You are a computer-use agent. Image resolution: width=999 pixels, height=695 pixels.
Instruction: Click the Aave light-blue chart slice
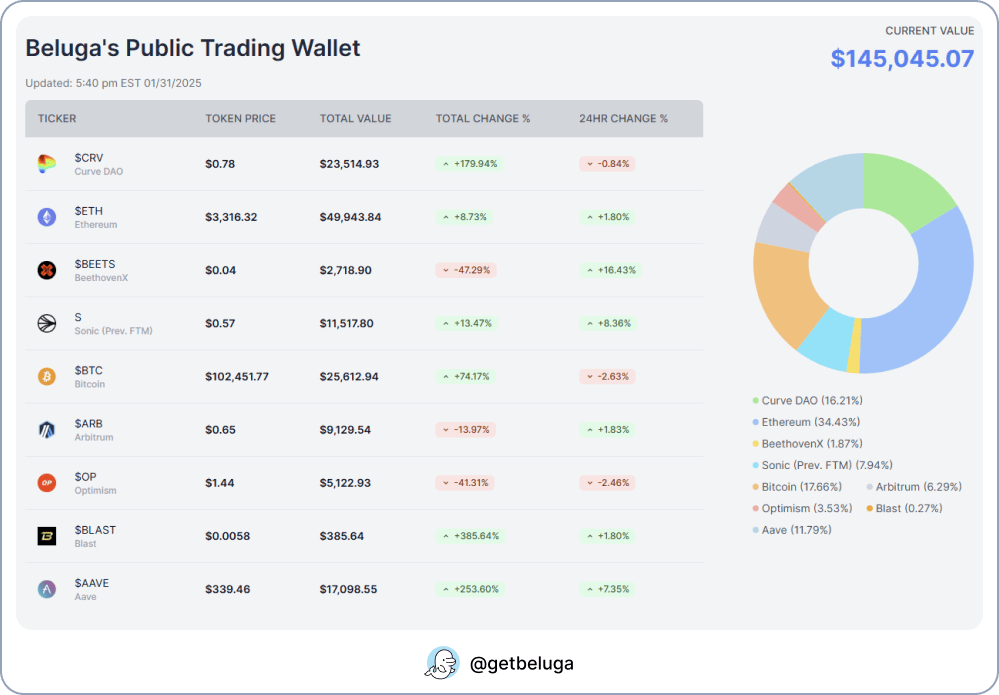(x=831, y=183)
